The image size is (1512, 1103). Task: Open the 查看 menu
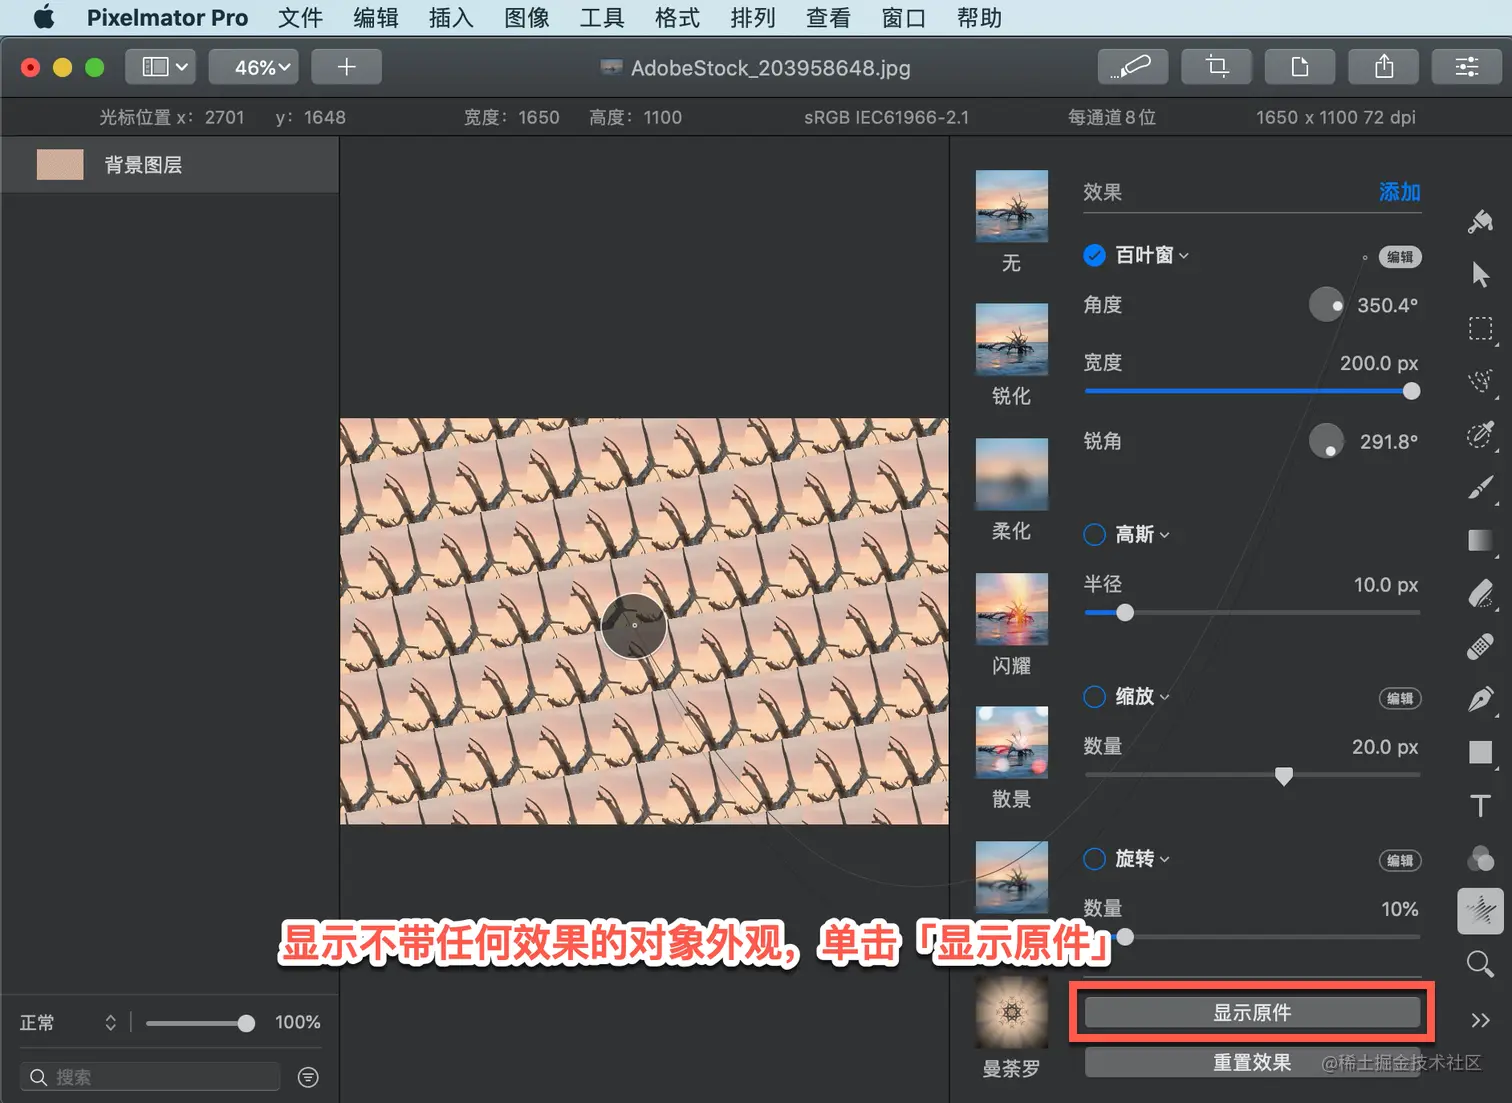click(x=828, y=18)
